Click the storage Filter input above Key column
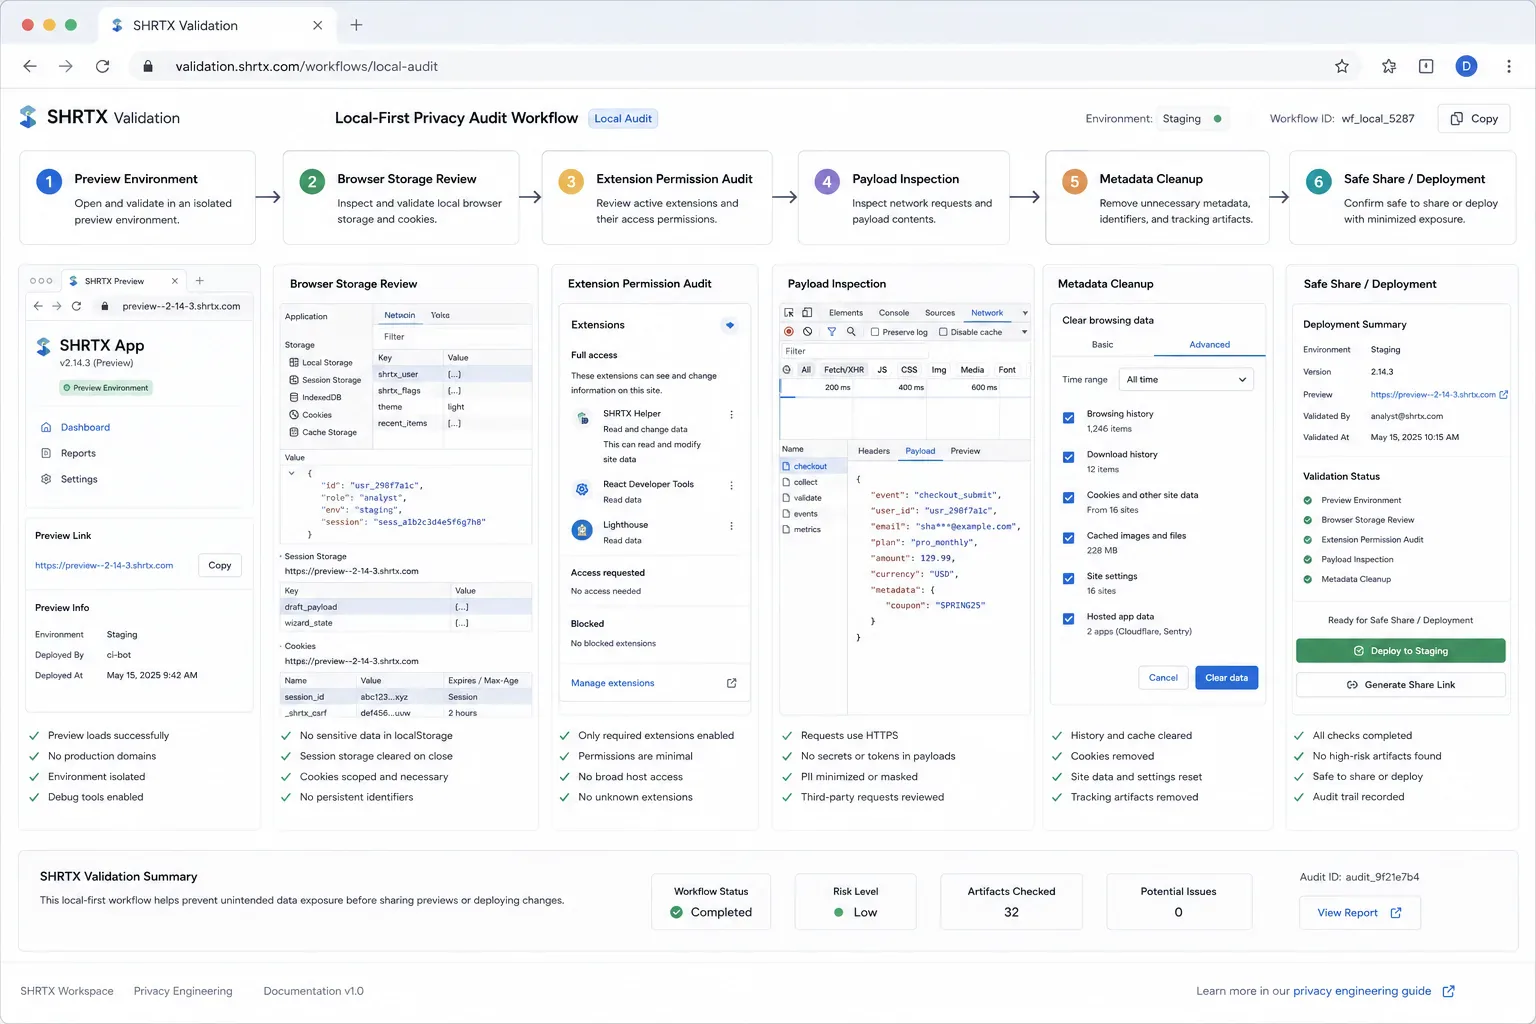1536x1024 pixels. point(453,337)
